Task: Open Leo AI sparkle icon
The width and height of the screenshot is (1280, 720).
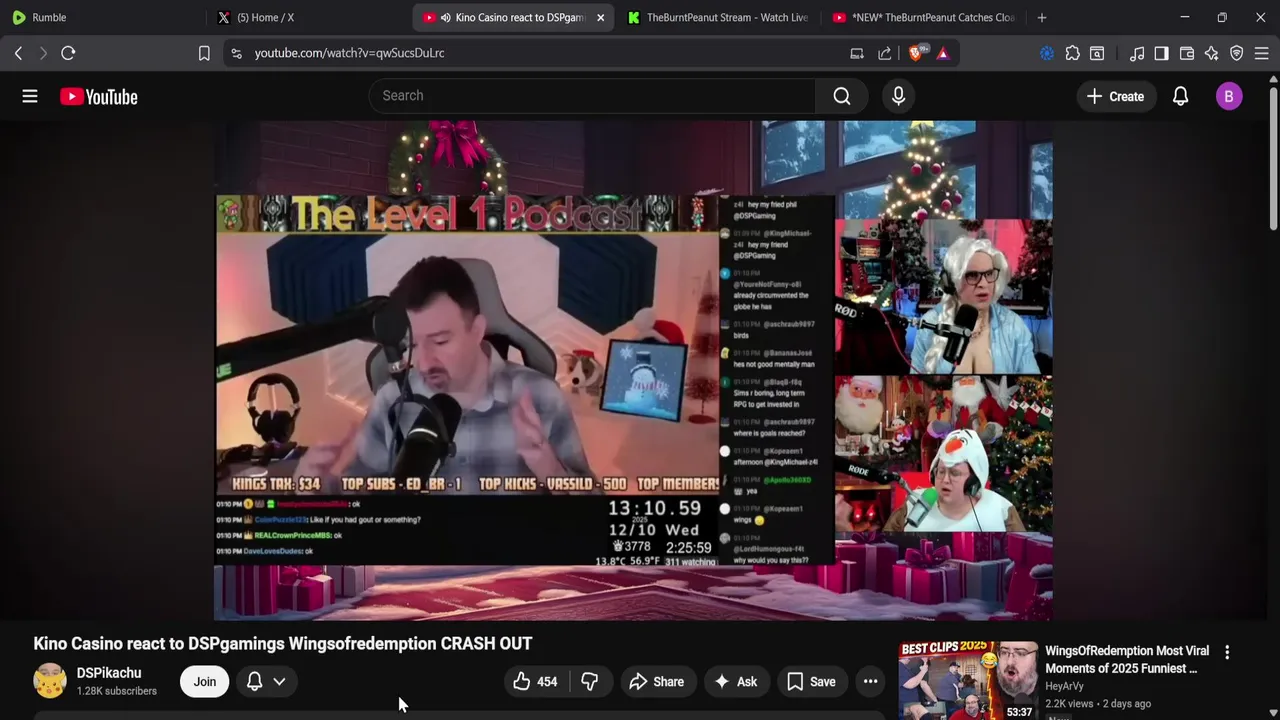Action: point(1212,53)
